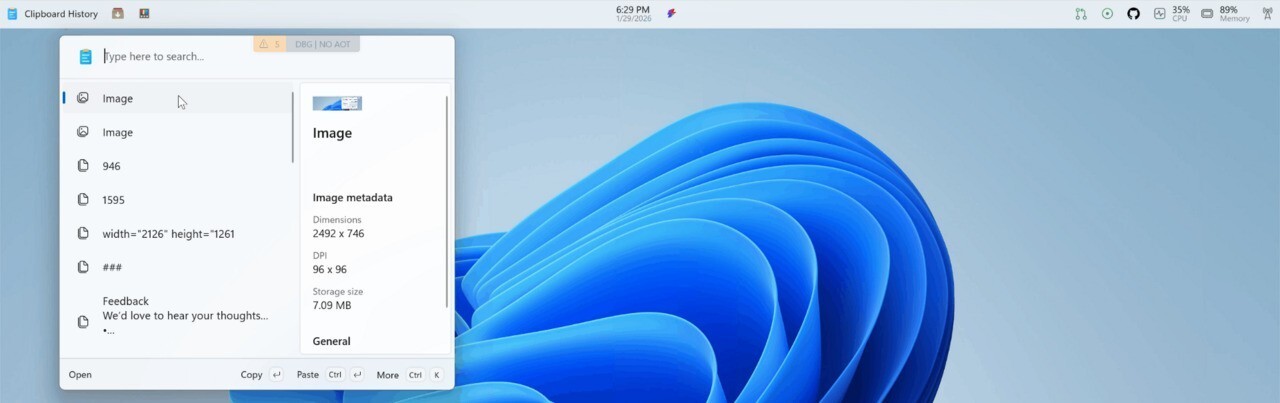Click the clipboard icon left of the search box
The image size is (1280, 403).
pos(85,57)
